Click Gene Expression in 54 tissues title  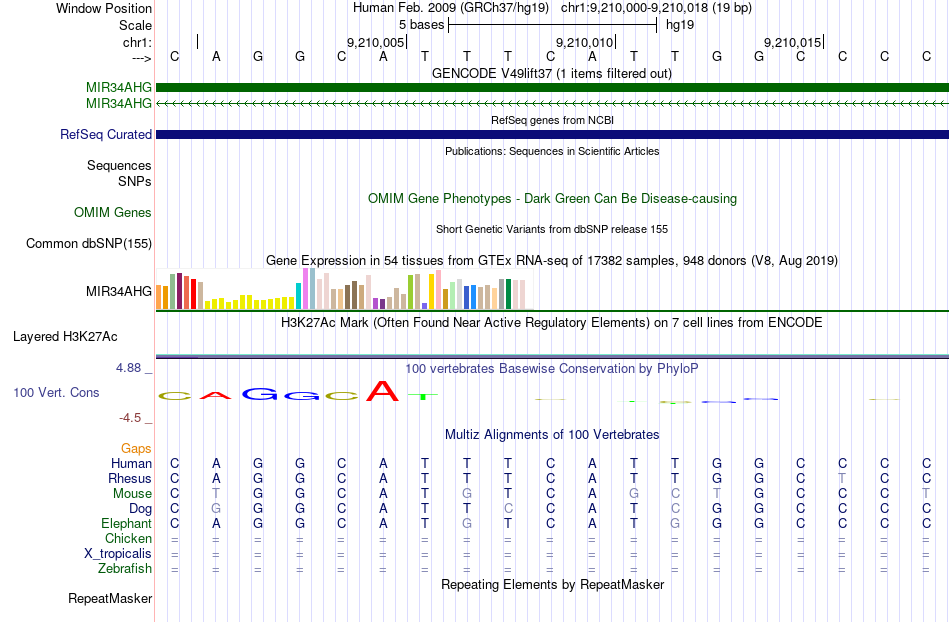552,260
